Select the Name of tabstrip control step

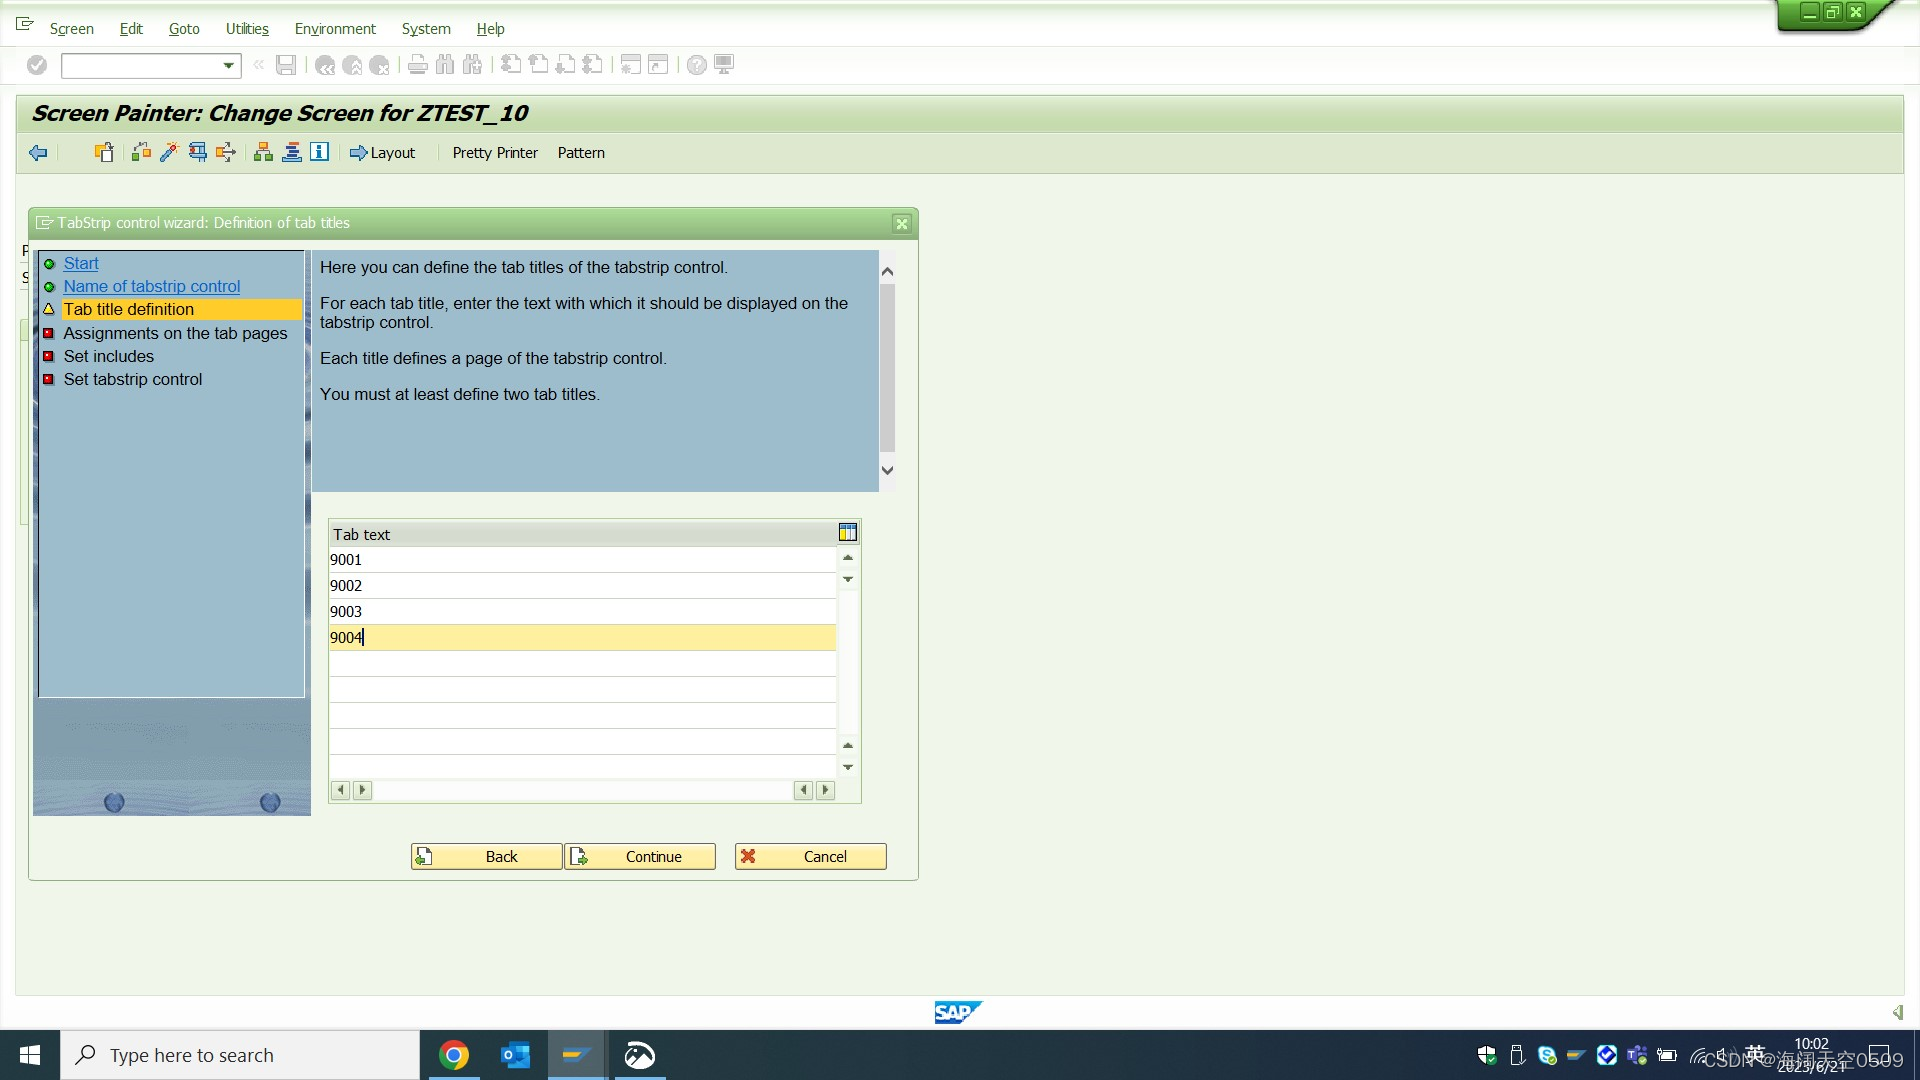(x=151, y=286)
